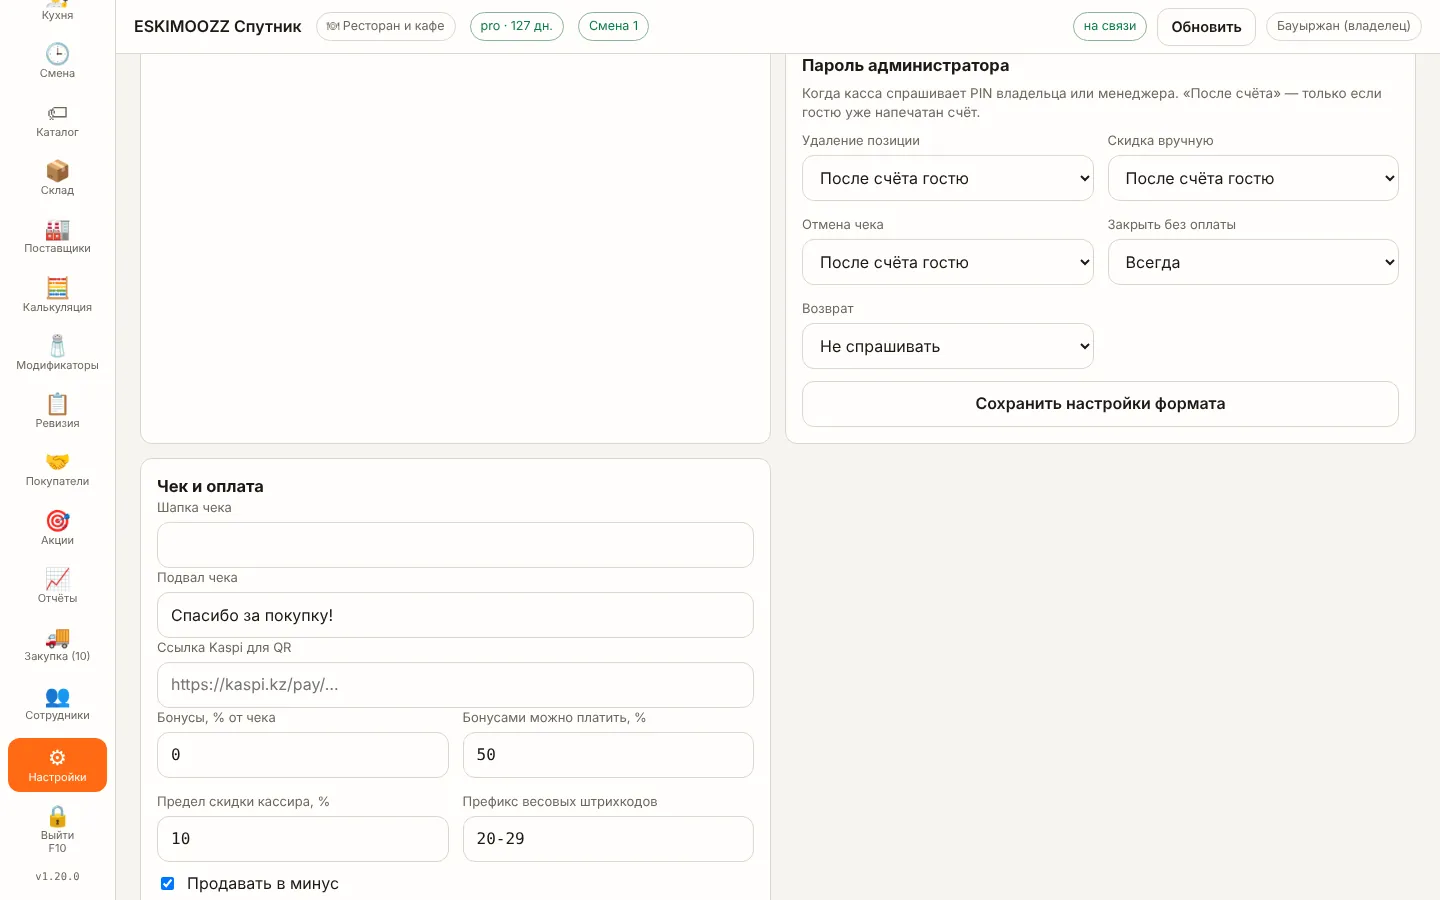1440x900 pixels.
Task: Open Ревизия inventory section
Action: coord(57,410)
